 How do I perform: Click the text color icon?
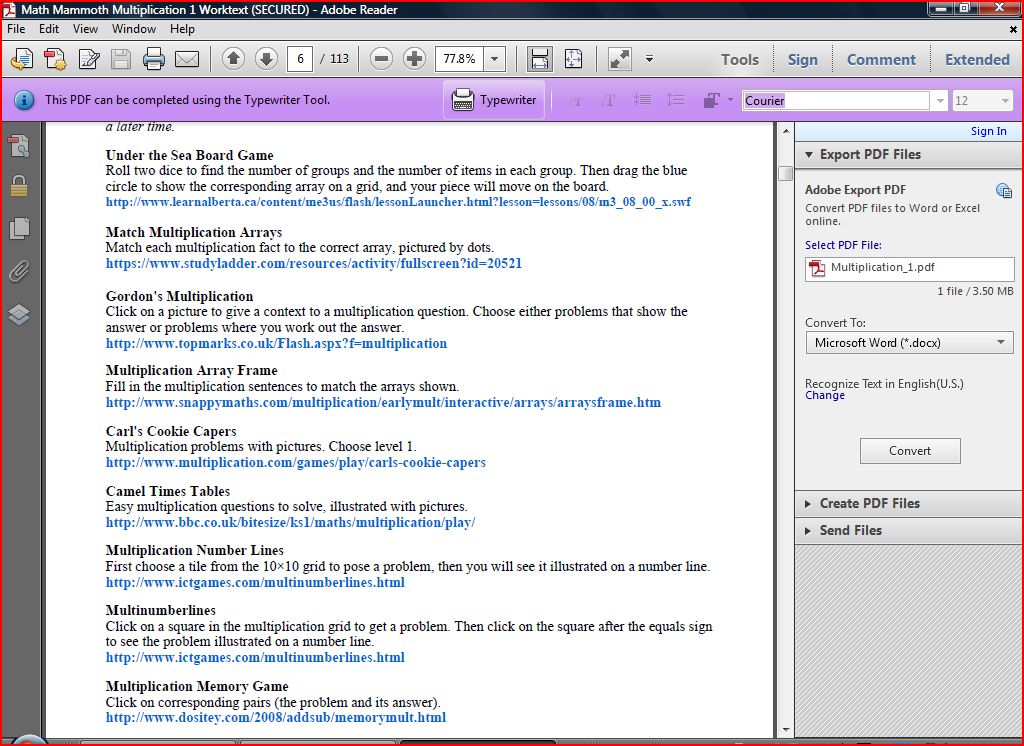pyautogui.click(x=711, y=100)
